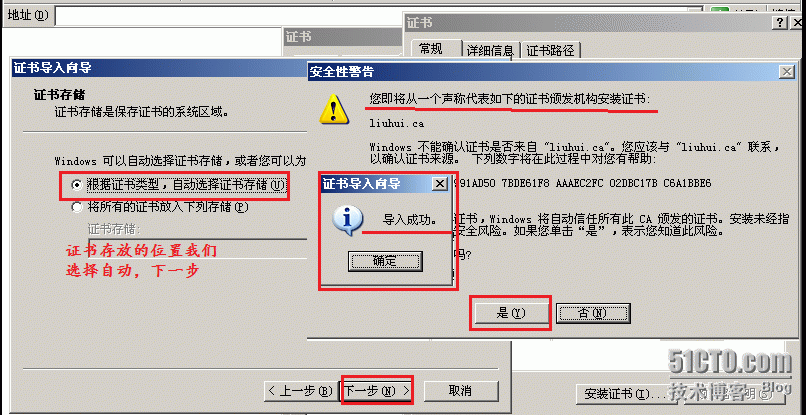Select 根据证书类型,自动选择证书存储 radio option

click(x=77, y=185)
